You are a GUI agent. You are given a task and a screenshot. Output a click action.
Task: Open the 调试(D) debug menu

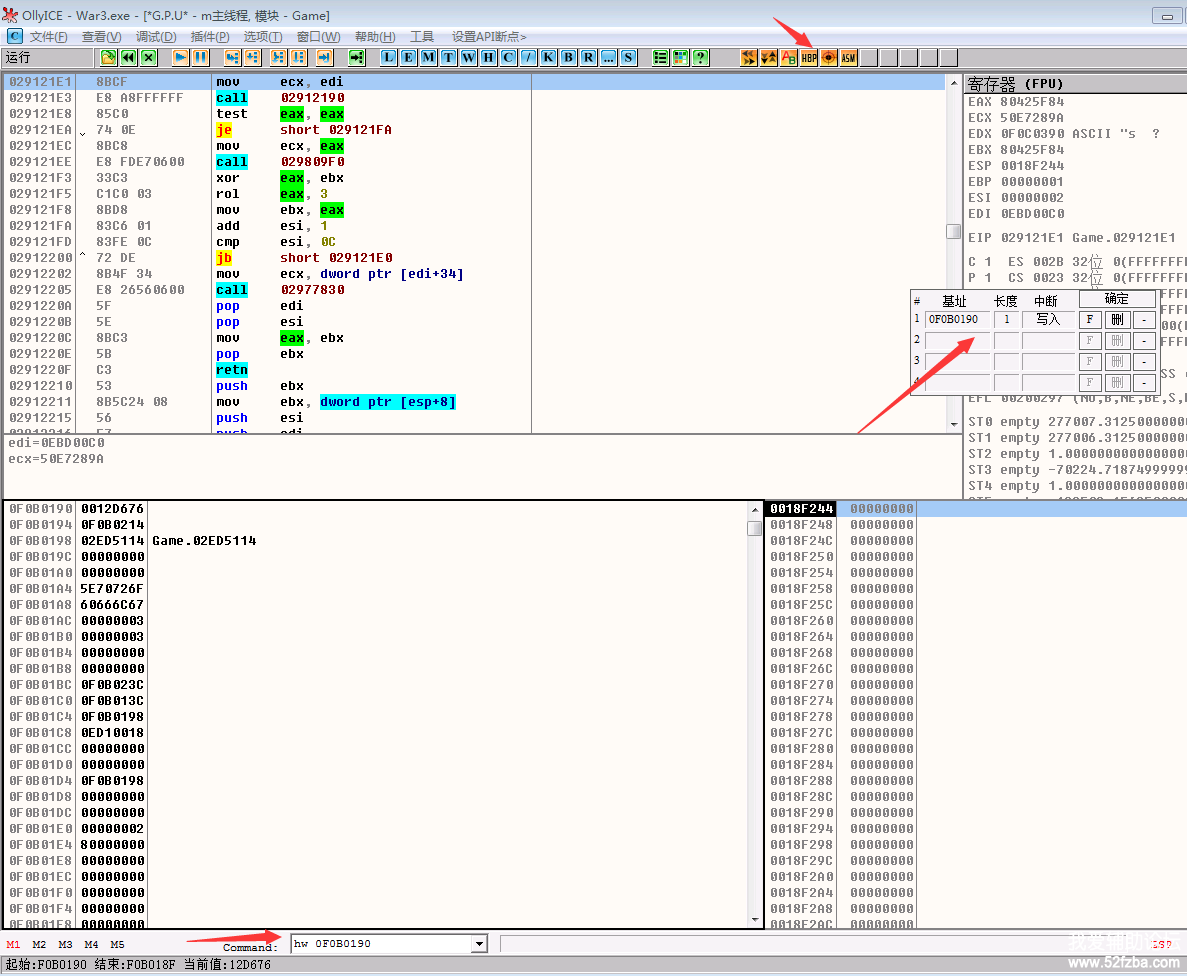click(x=155, y=37)
